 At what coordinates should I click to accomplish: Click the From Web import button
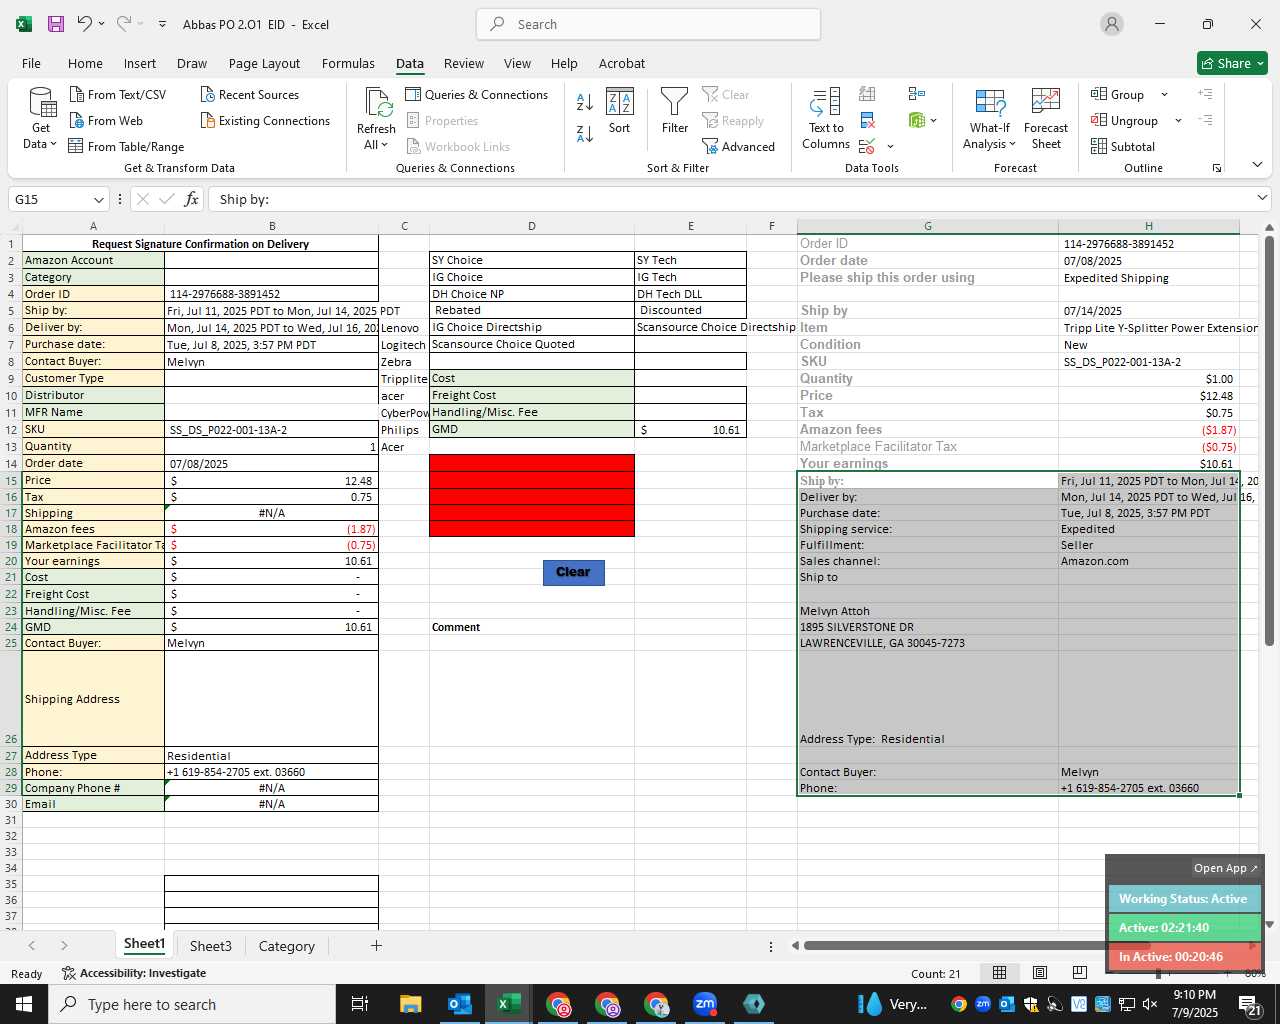[106, 120]
